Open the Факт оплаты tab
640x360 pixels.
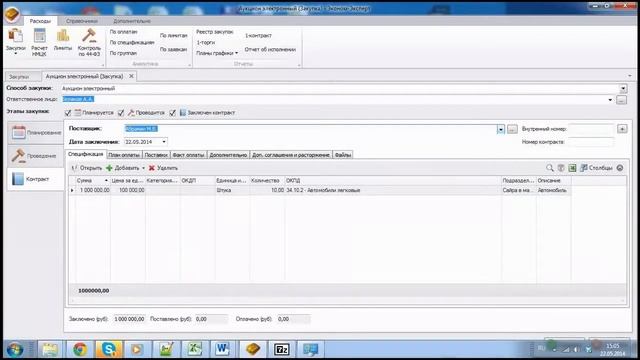click(x=188, y=155)
